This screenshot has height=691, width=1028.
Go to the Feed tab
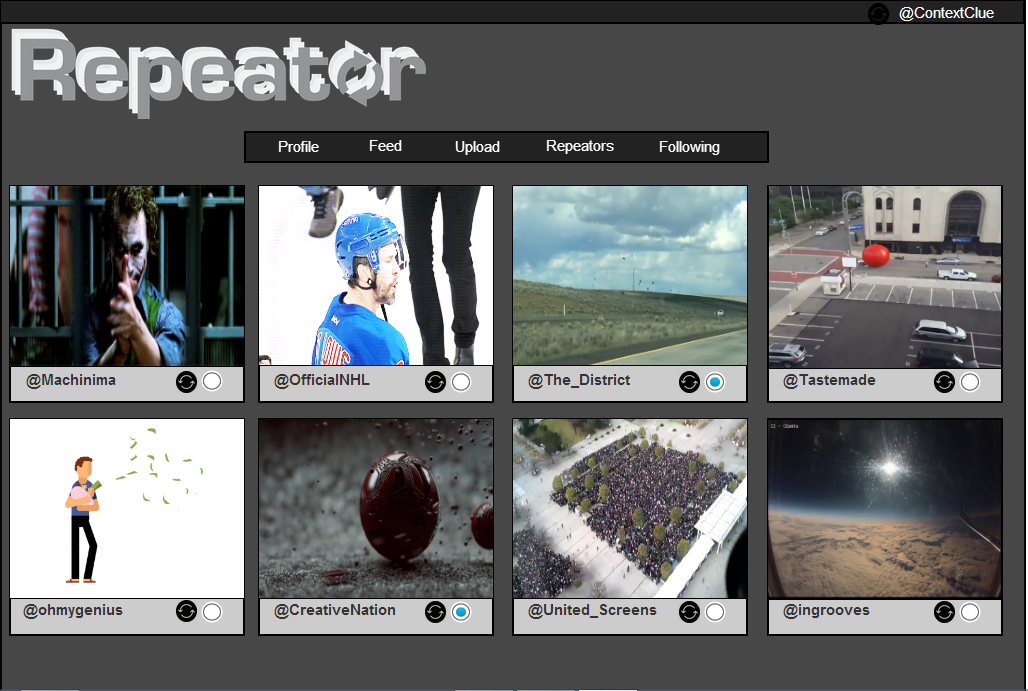pyautogui.click(x=385, y=146)
